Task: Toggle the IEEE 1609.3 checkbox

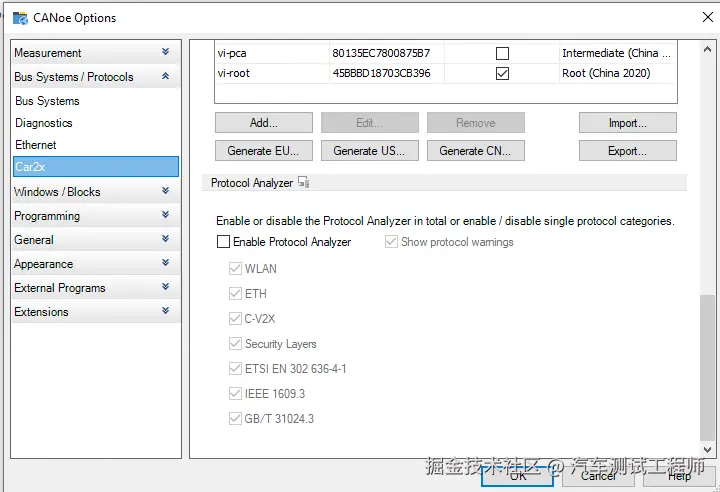Action: (x=235, y=394)
